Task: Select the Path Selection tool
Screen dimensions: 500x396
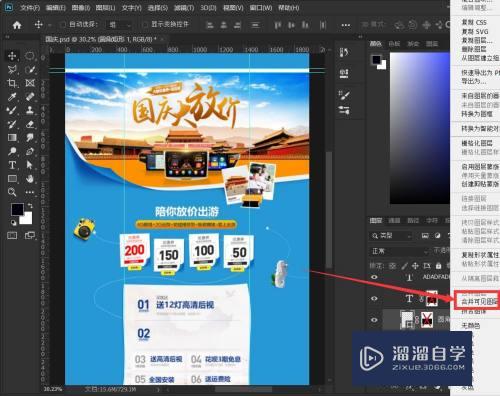Action: coord(30,165)
